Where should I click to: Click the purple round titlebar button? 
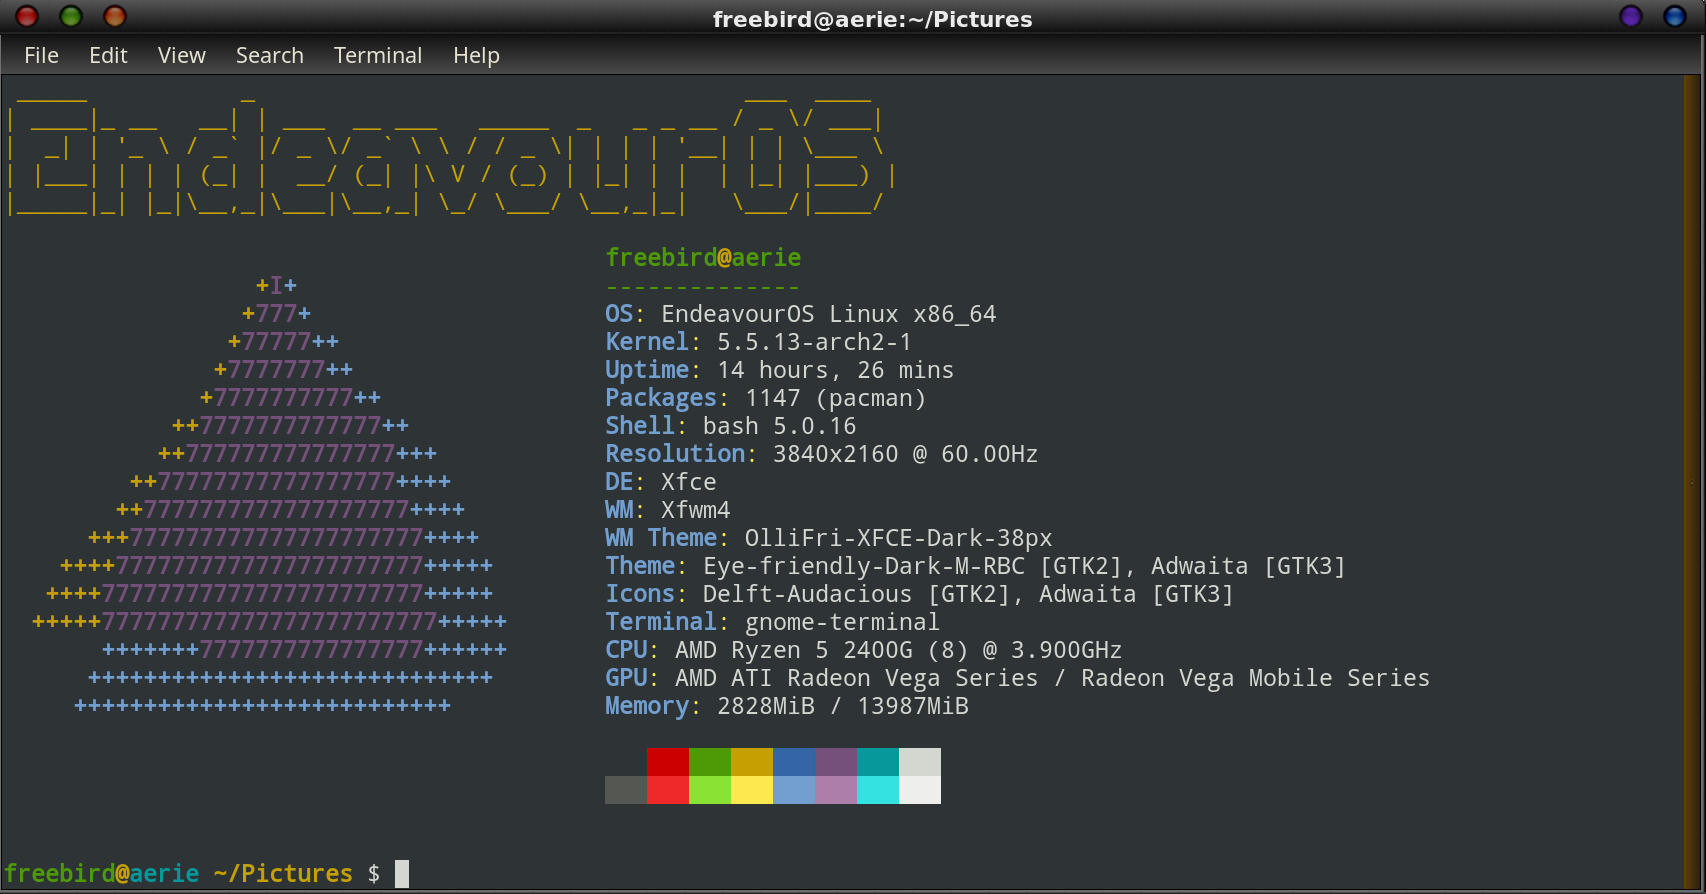pos(1631,16)
